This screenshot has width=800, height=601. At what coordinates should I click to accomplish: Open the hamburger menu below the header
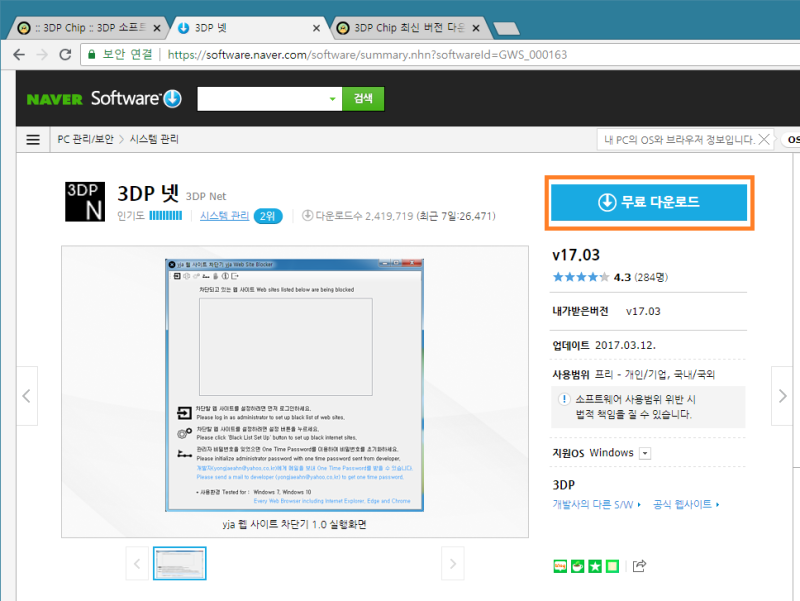tap(32, 139)
